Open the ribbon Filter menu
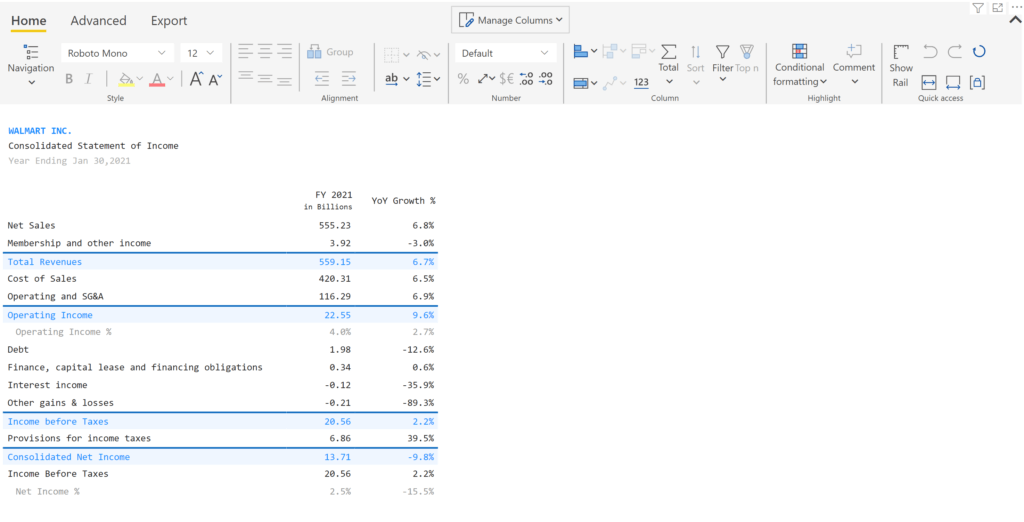This screenshot has width=1024, height=522. point(722,63)
